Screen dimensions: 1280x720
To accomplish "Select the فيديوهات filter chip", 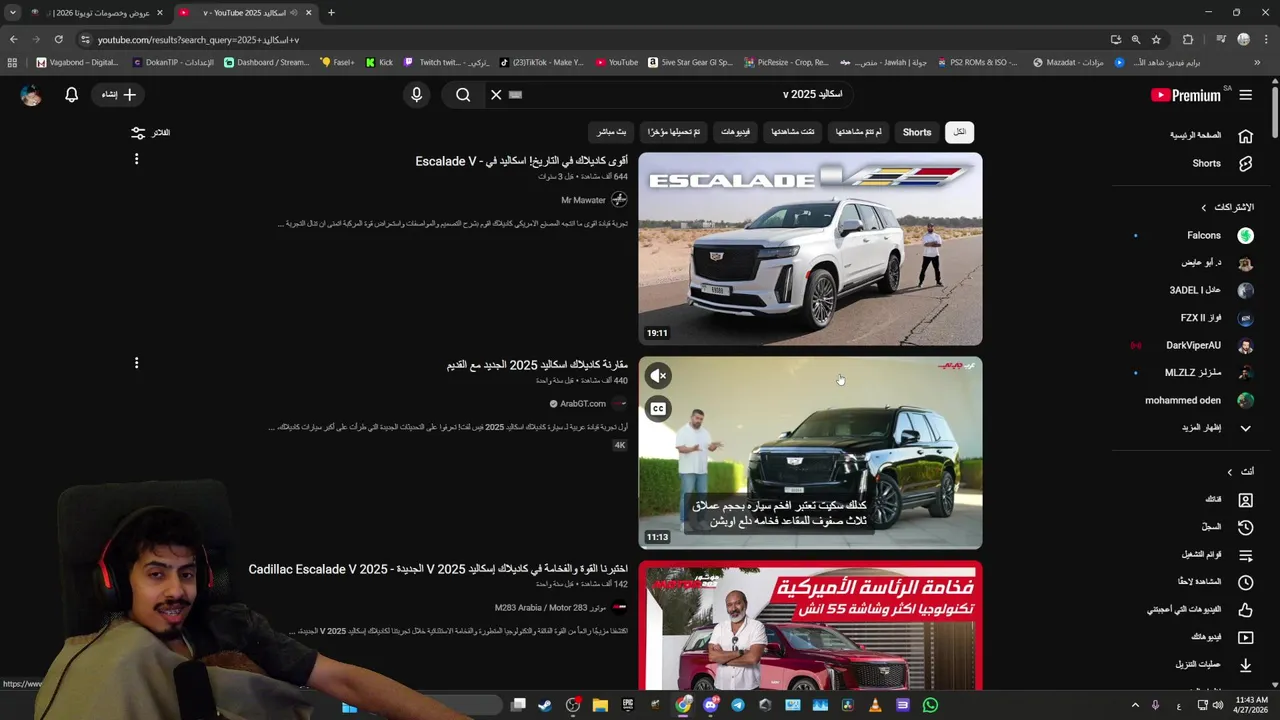I will tap(735, 132).
